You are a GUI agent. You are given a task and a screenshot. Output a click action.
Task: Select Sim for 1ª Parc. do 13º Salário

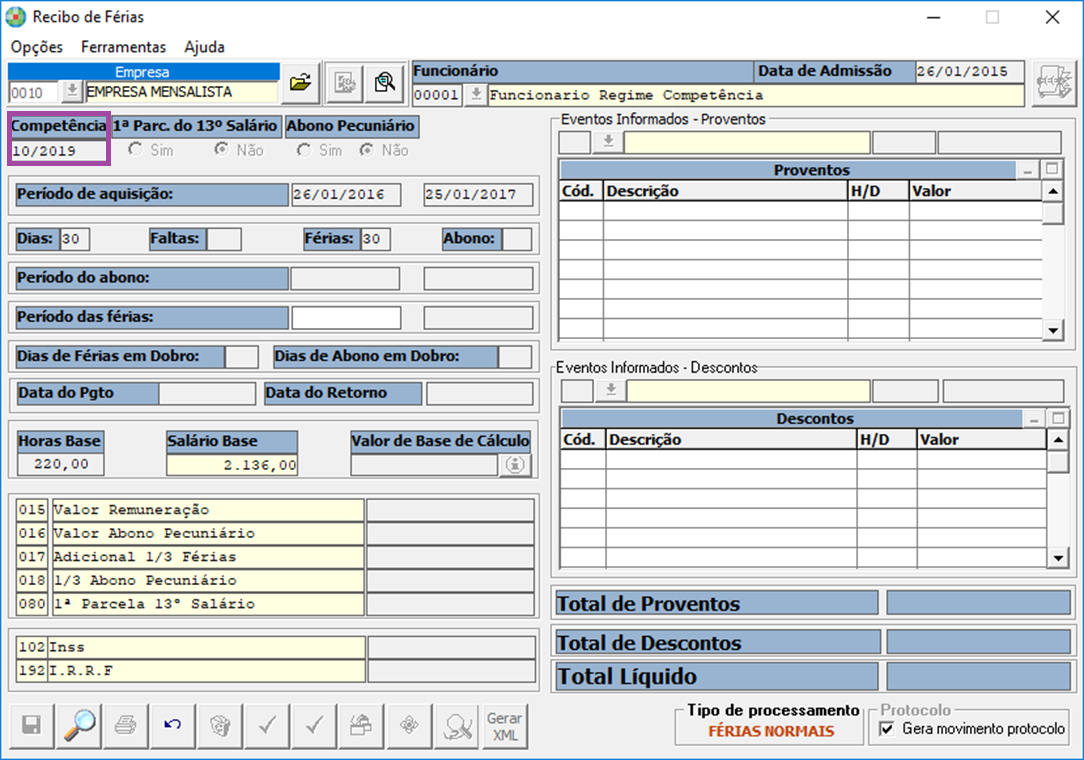(136, 149)
